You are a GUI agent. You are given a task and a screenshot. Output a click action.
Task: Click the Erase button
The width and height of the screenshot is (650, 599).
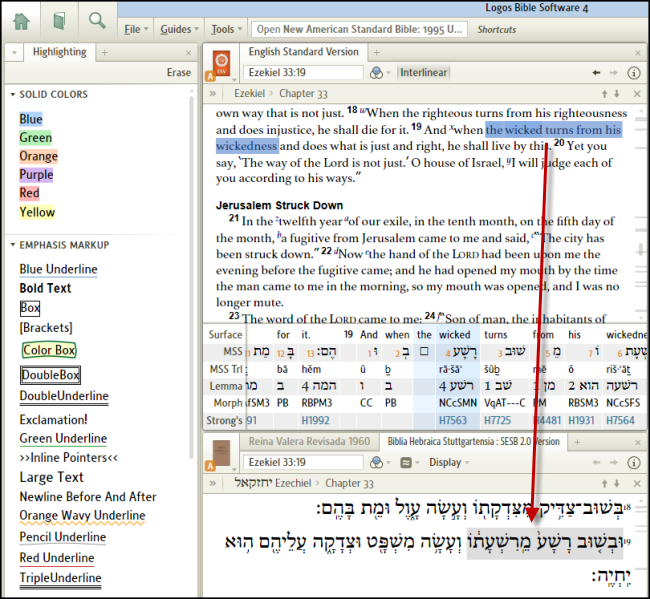tap(179, 73)
